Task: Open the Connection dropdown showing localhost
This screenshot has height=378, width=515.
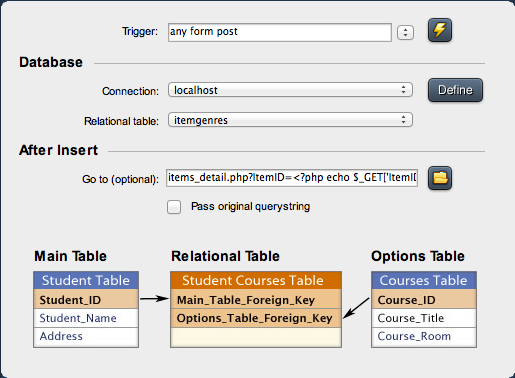Action: 290,90
